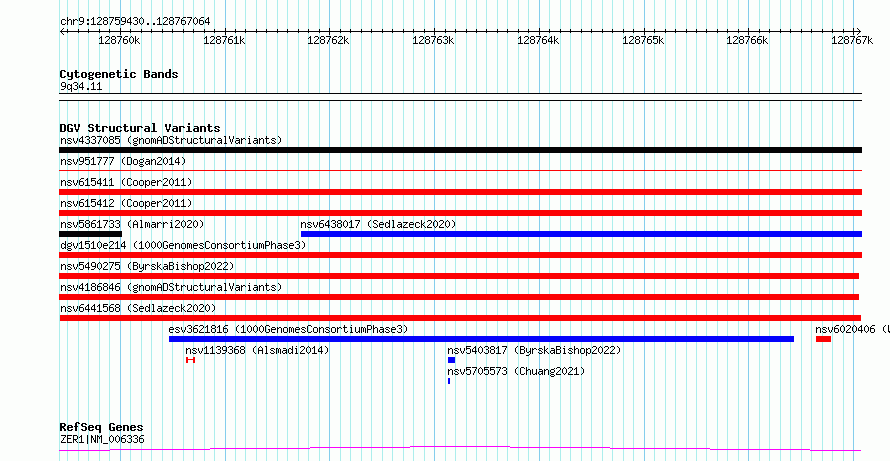
Task: Click nsv6441568 (Sedlazeck2020) label
Action: pyautogui.click(x=138, y=308)
